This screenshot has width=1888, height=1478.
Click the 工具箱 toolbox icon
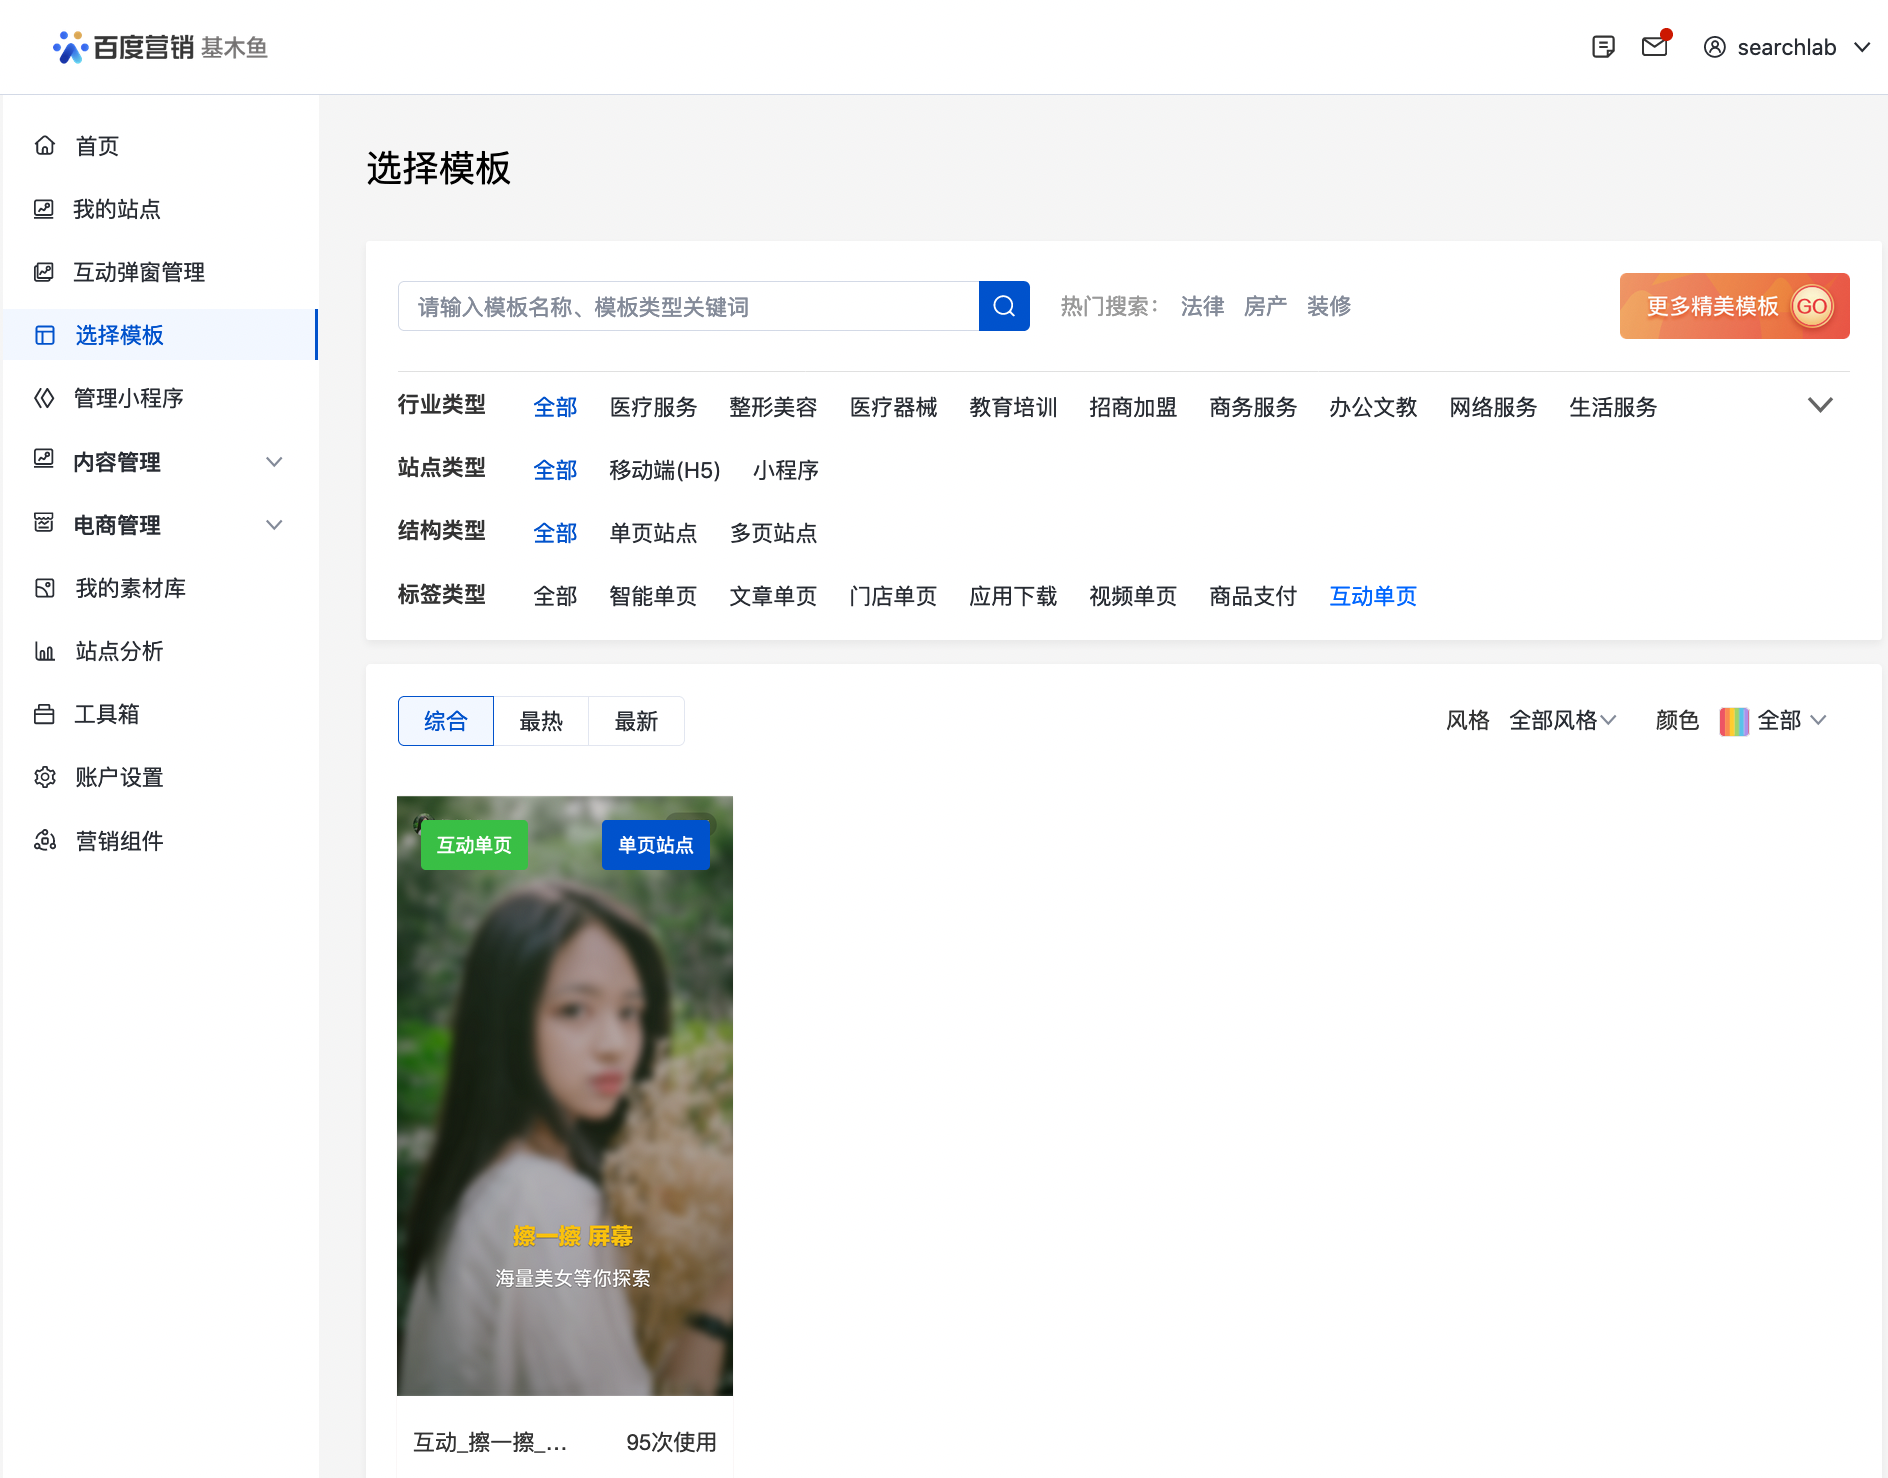[45, 715]
